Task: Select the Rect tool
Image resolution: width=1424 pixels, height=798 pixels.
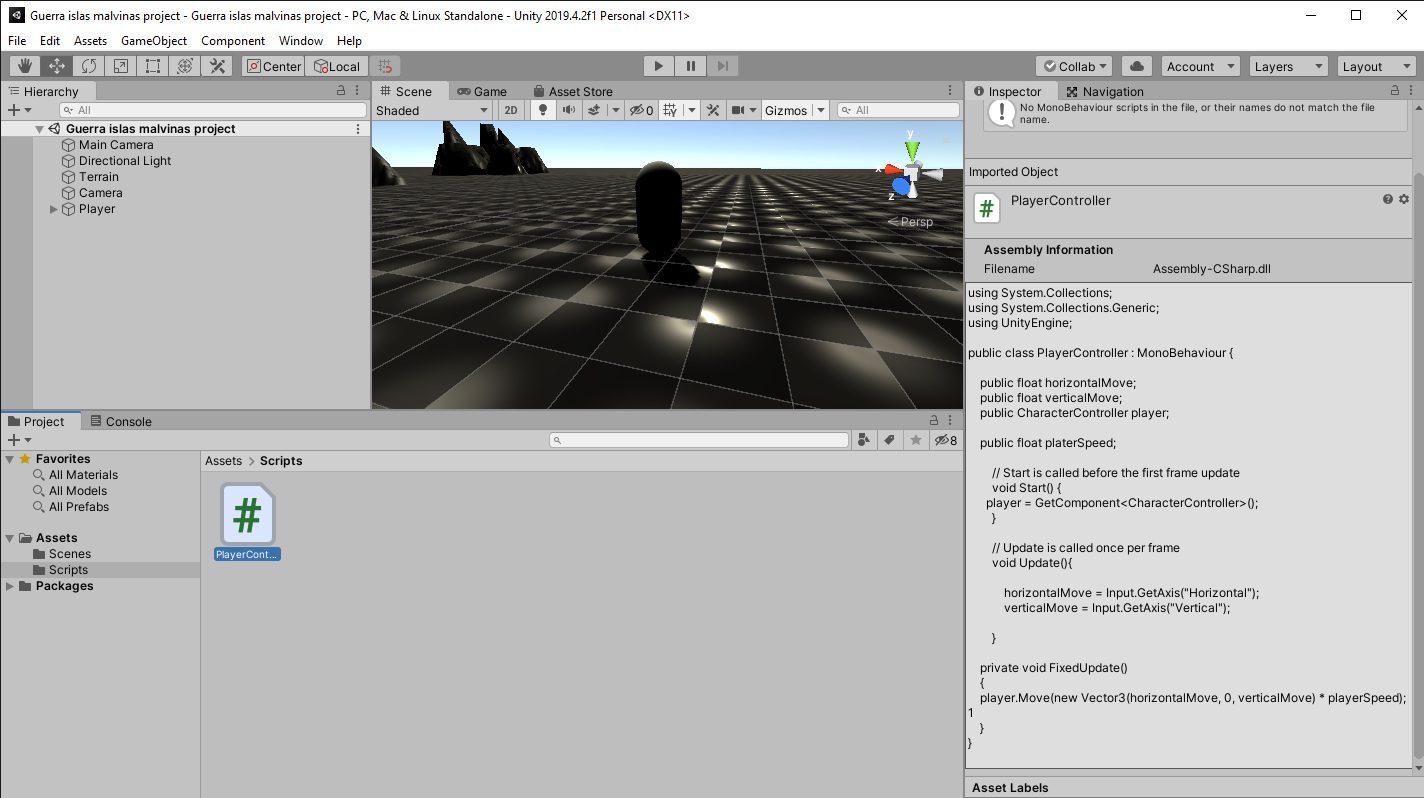Action: pos(152,66)
